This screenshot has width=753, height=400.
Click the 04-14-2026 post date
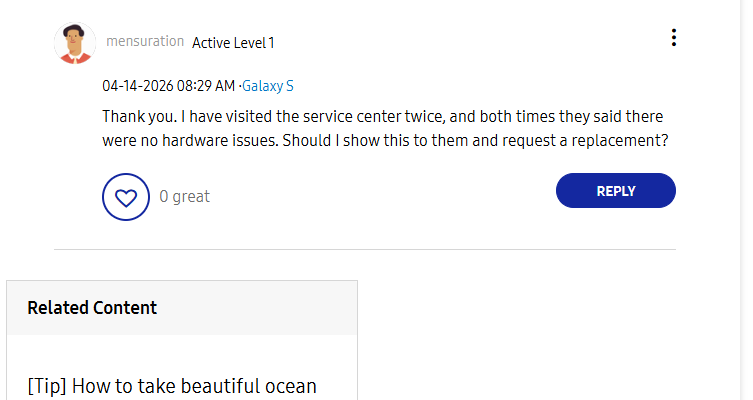point(137,86)
